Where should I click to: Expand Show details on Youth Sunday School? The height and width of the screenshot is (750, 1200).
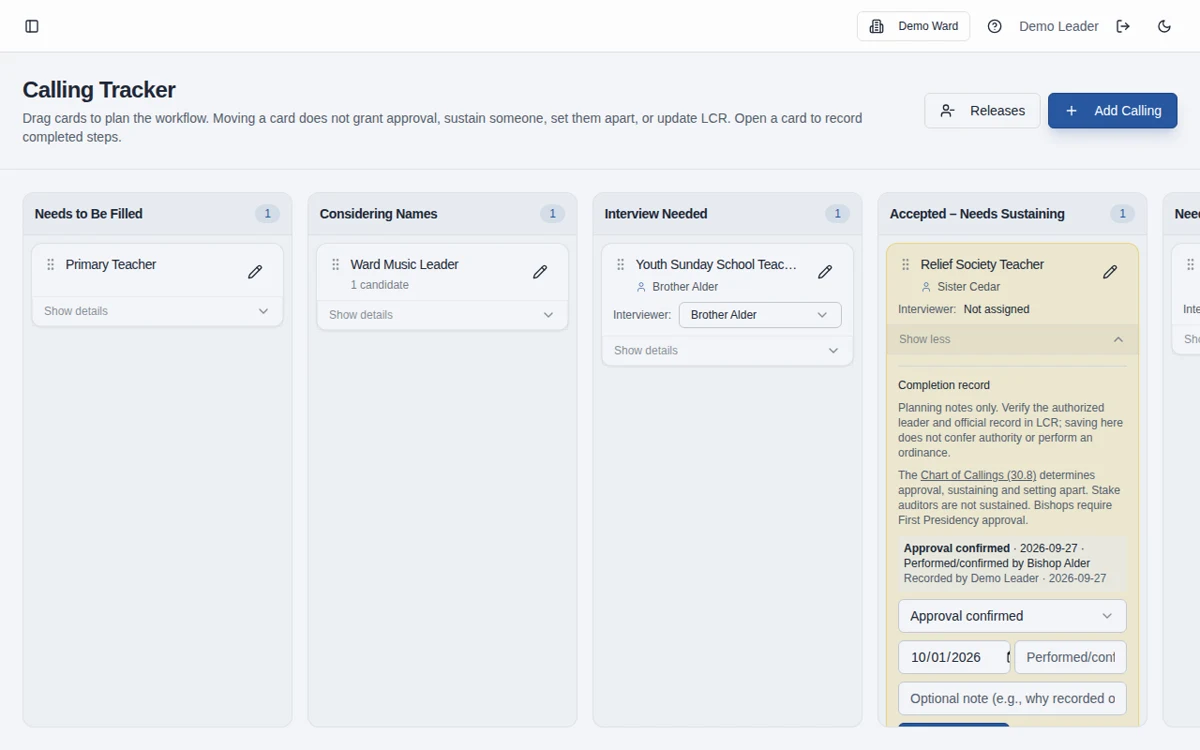[x=727, y=351]
